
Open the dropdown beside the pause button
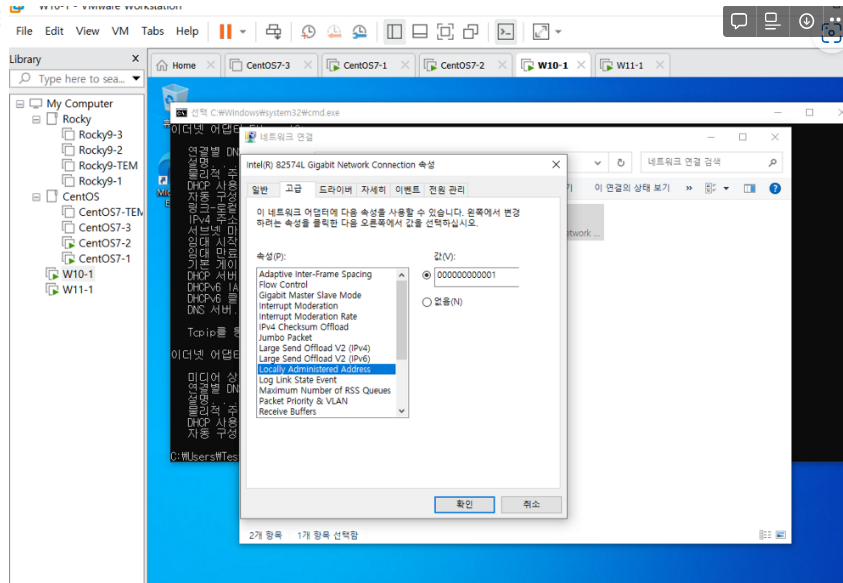[x=242, y=32]
